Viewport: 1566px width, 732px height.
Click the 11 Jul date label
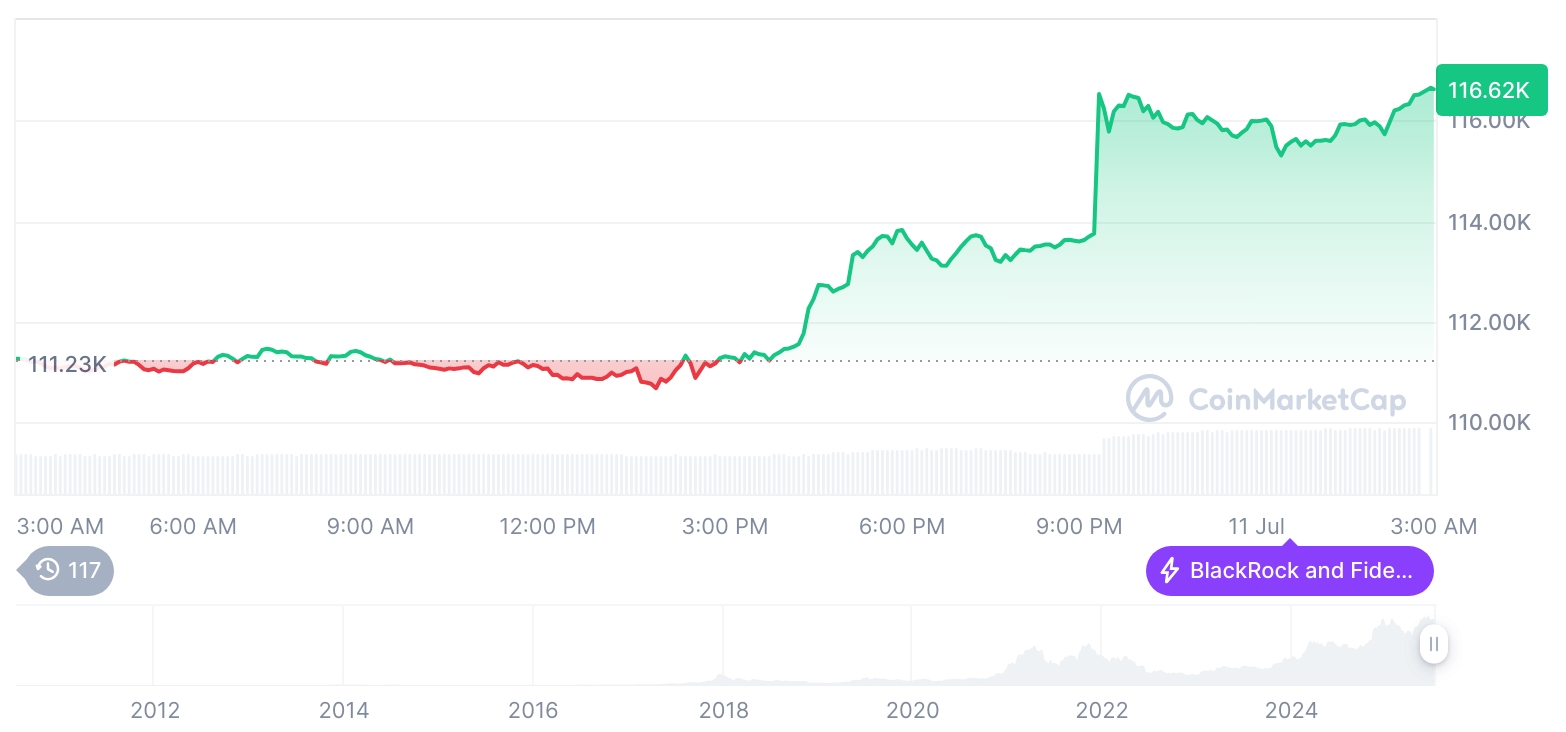tap(1257, 526)
